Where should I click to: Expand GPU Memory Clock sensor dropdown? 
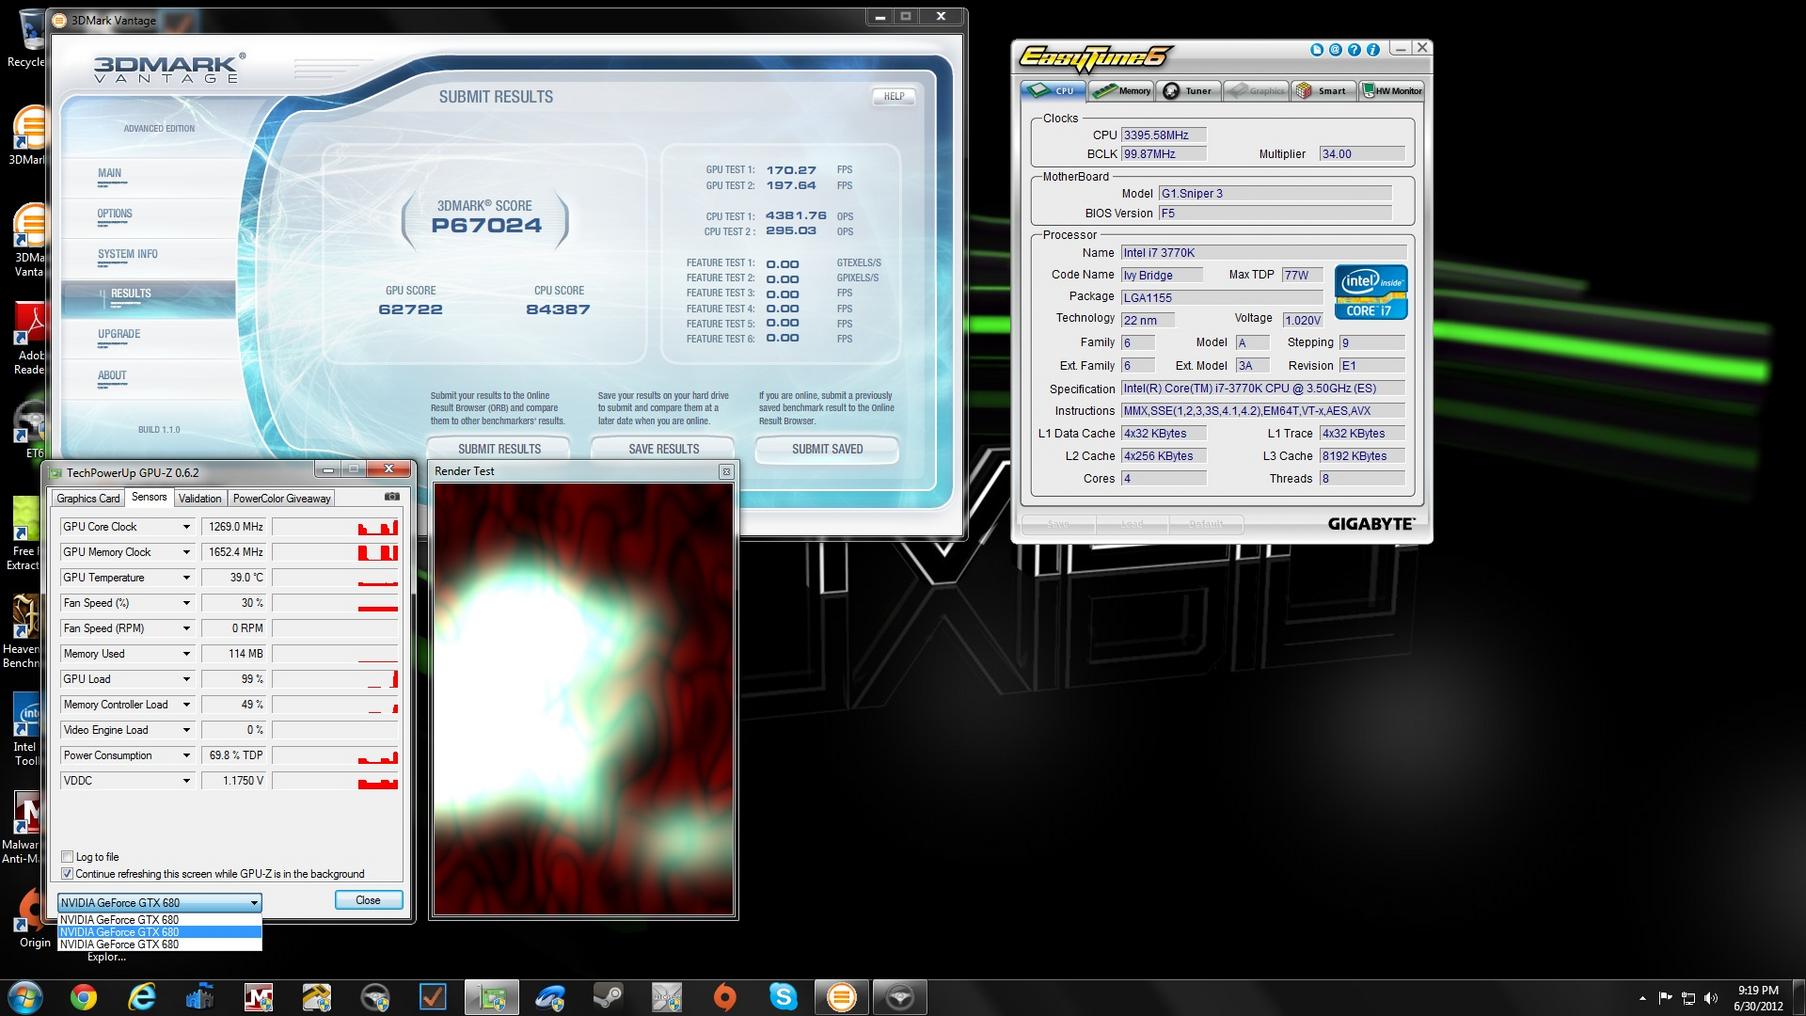(x=186, y=552)
